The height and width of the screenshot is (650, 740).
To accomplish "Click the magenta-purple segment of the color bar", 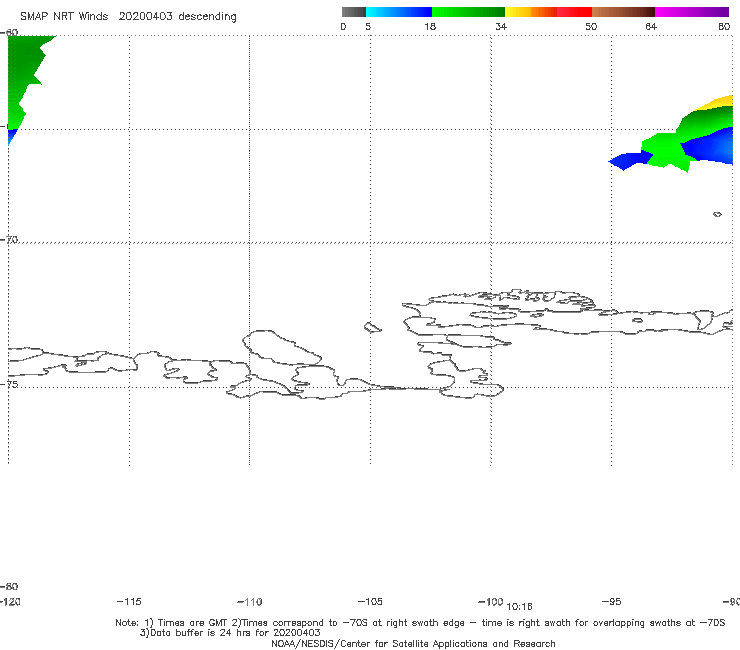I will coord(692,12).
